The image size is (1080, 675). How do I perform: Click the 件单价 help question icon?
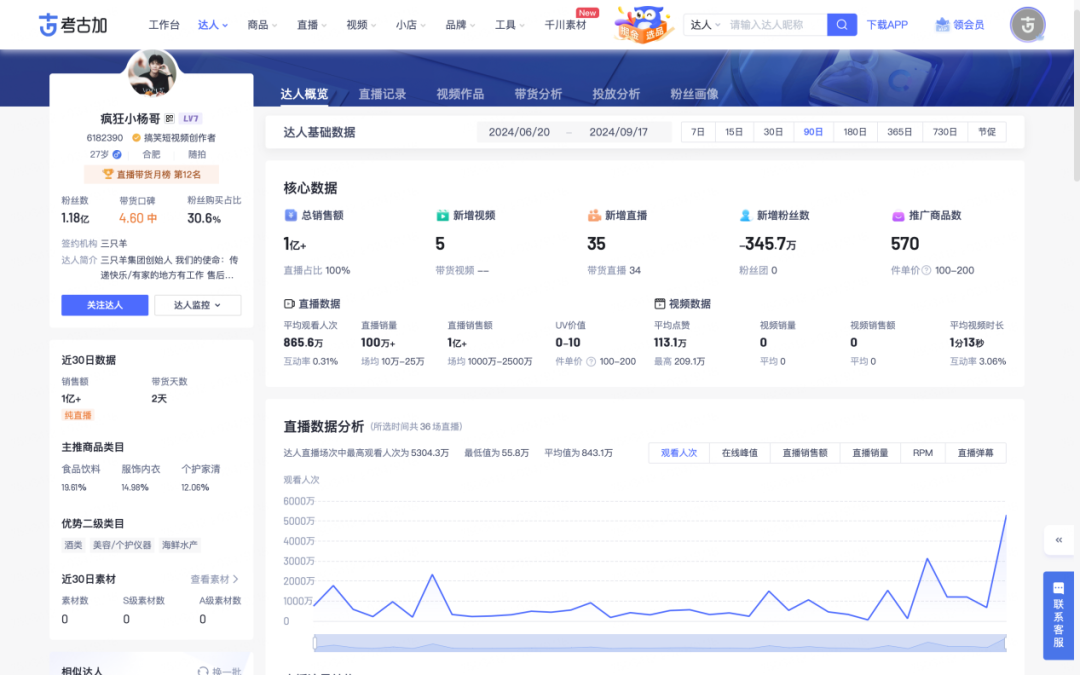(926, 270)
